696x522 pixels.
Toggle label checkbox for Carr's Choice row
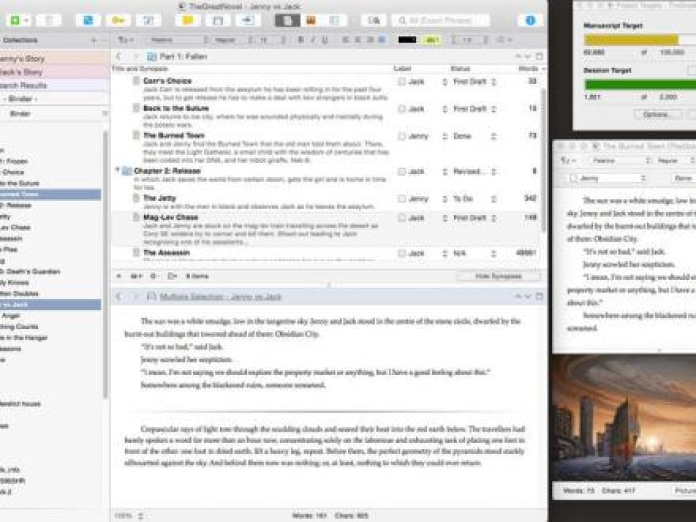[402, 81]
